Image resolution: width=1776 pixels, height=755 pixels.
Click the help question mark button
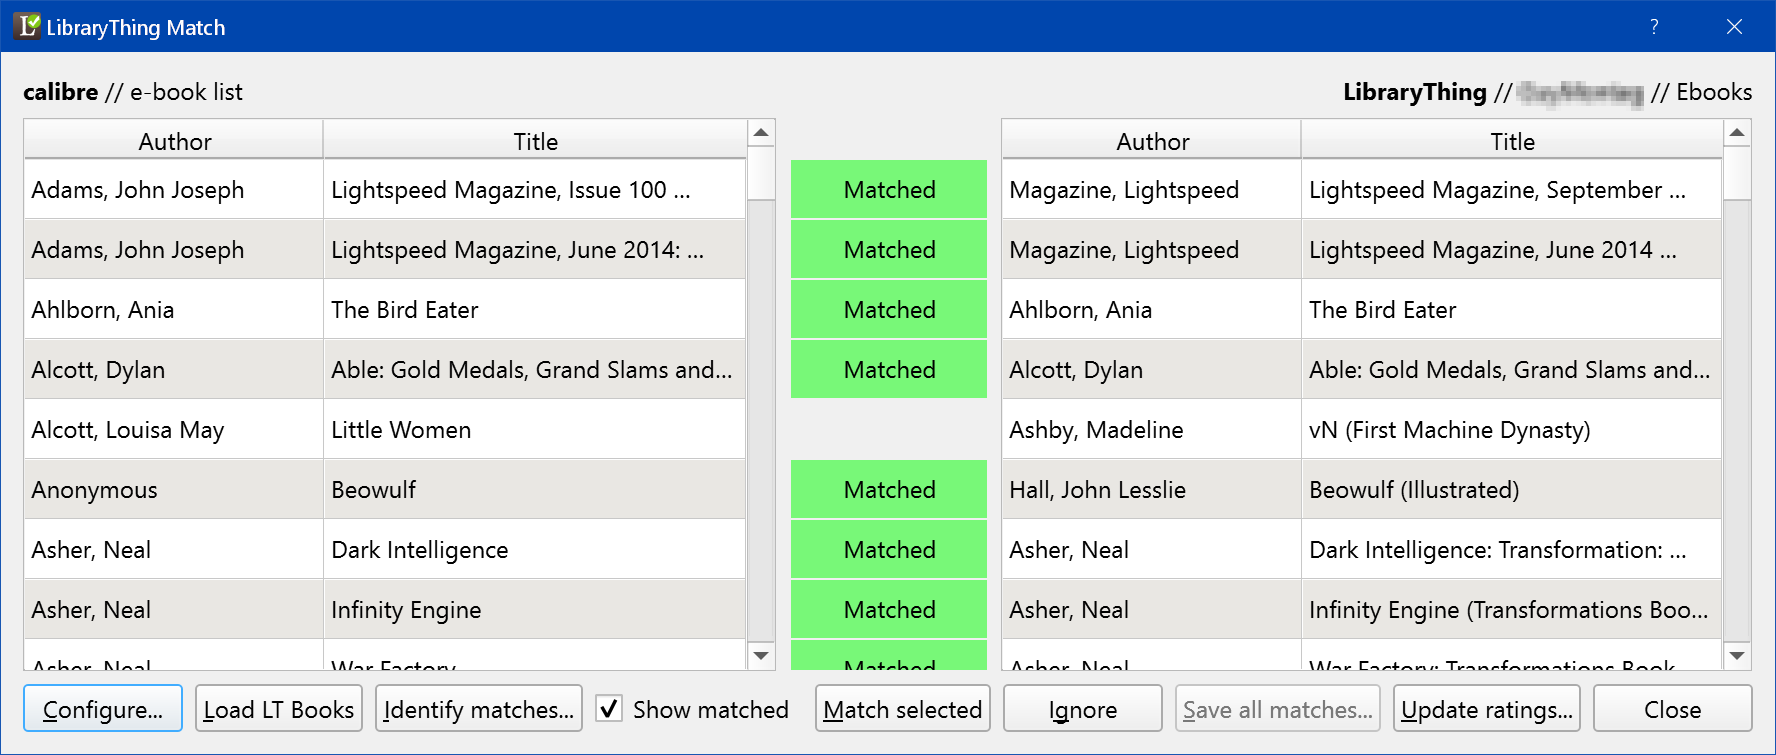[1654, 27]
